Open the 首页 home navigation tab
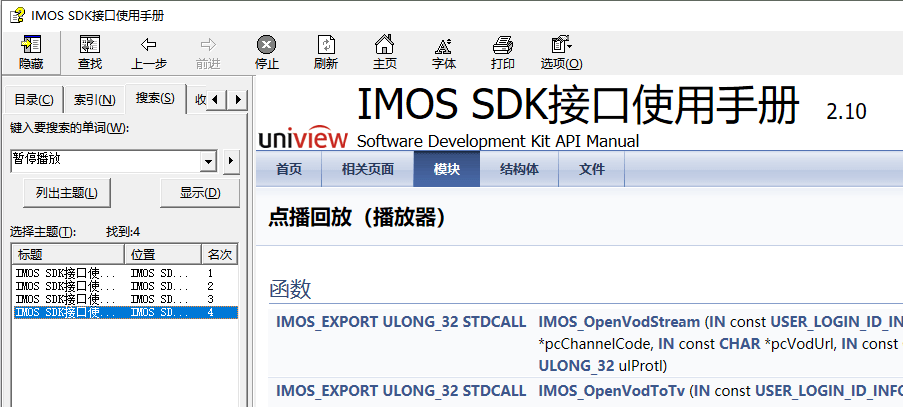This screenshot has height=407, width=903. coord(289,169)
